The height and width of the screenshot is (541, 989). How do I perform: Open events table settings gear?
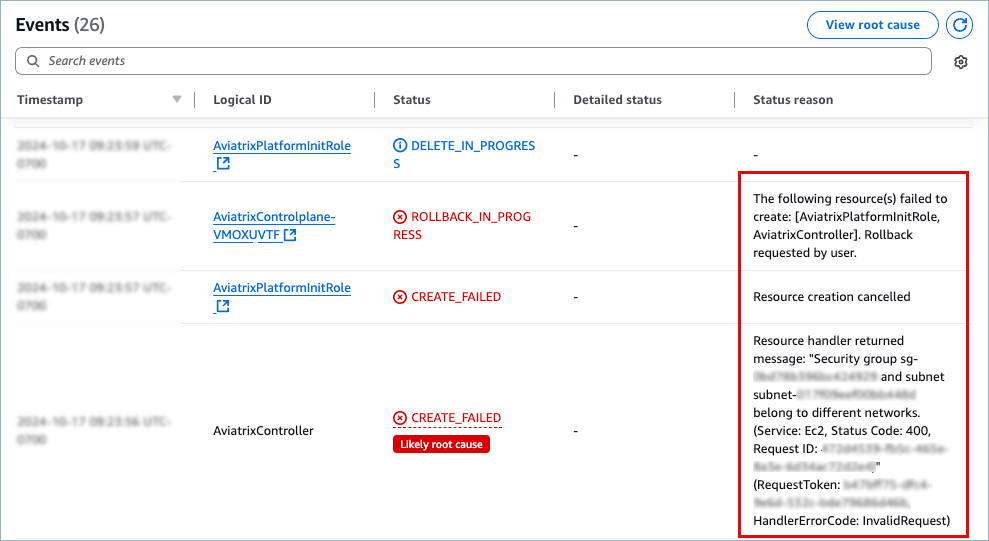pos(961,62)
